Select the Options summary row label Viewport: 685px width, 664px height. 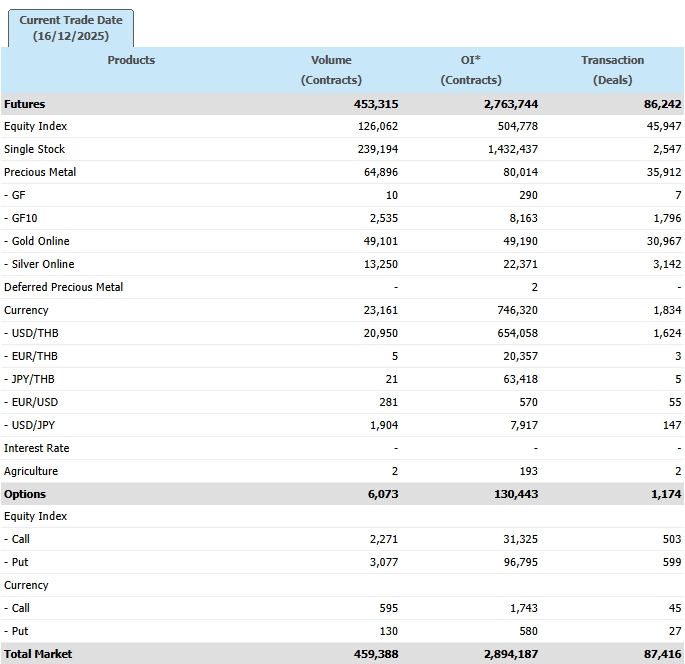click(x=25, y=494)
